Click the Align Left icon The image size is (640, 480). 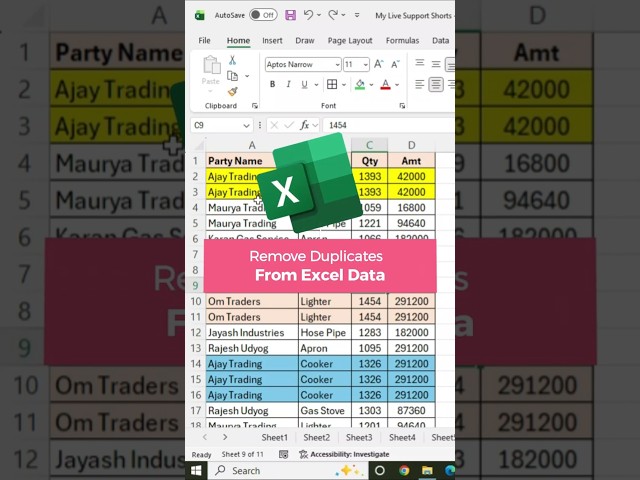click(420, 84)
